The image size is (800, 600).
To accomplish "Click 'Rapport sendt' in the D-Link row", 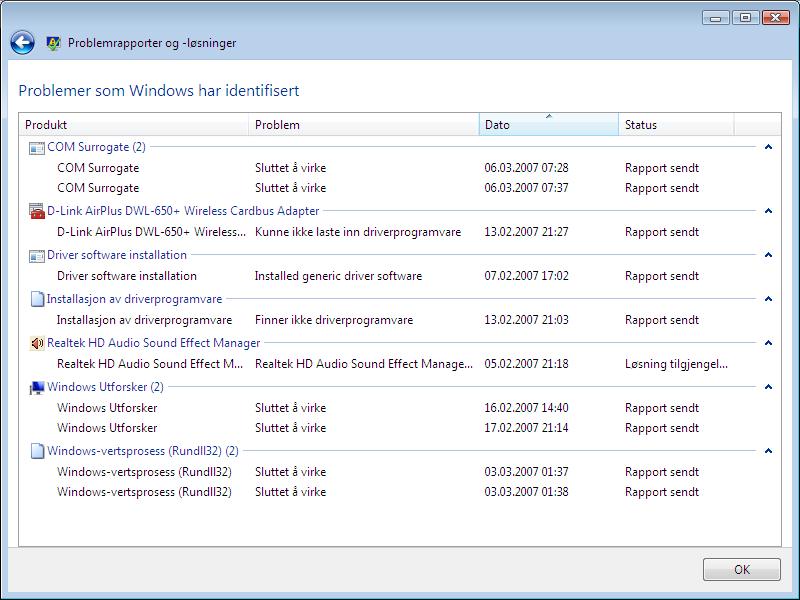I will [x=662, y=232].
